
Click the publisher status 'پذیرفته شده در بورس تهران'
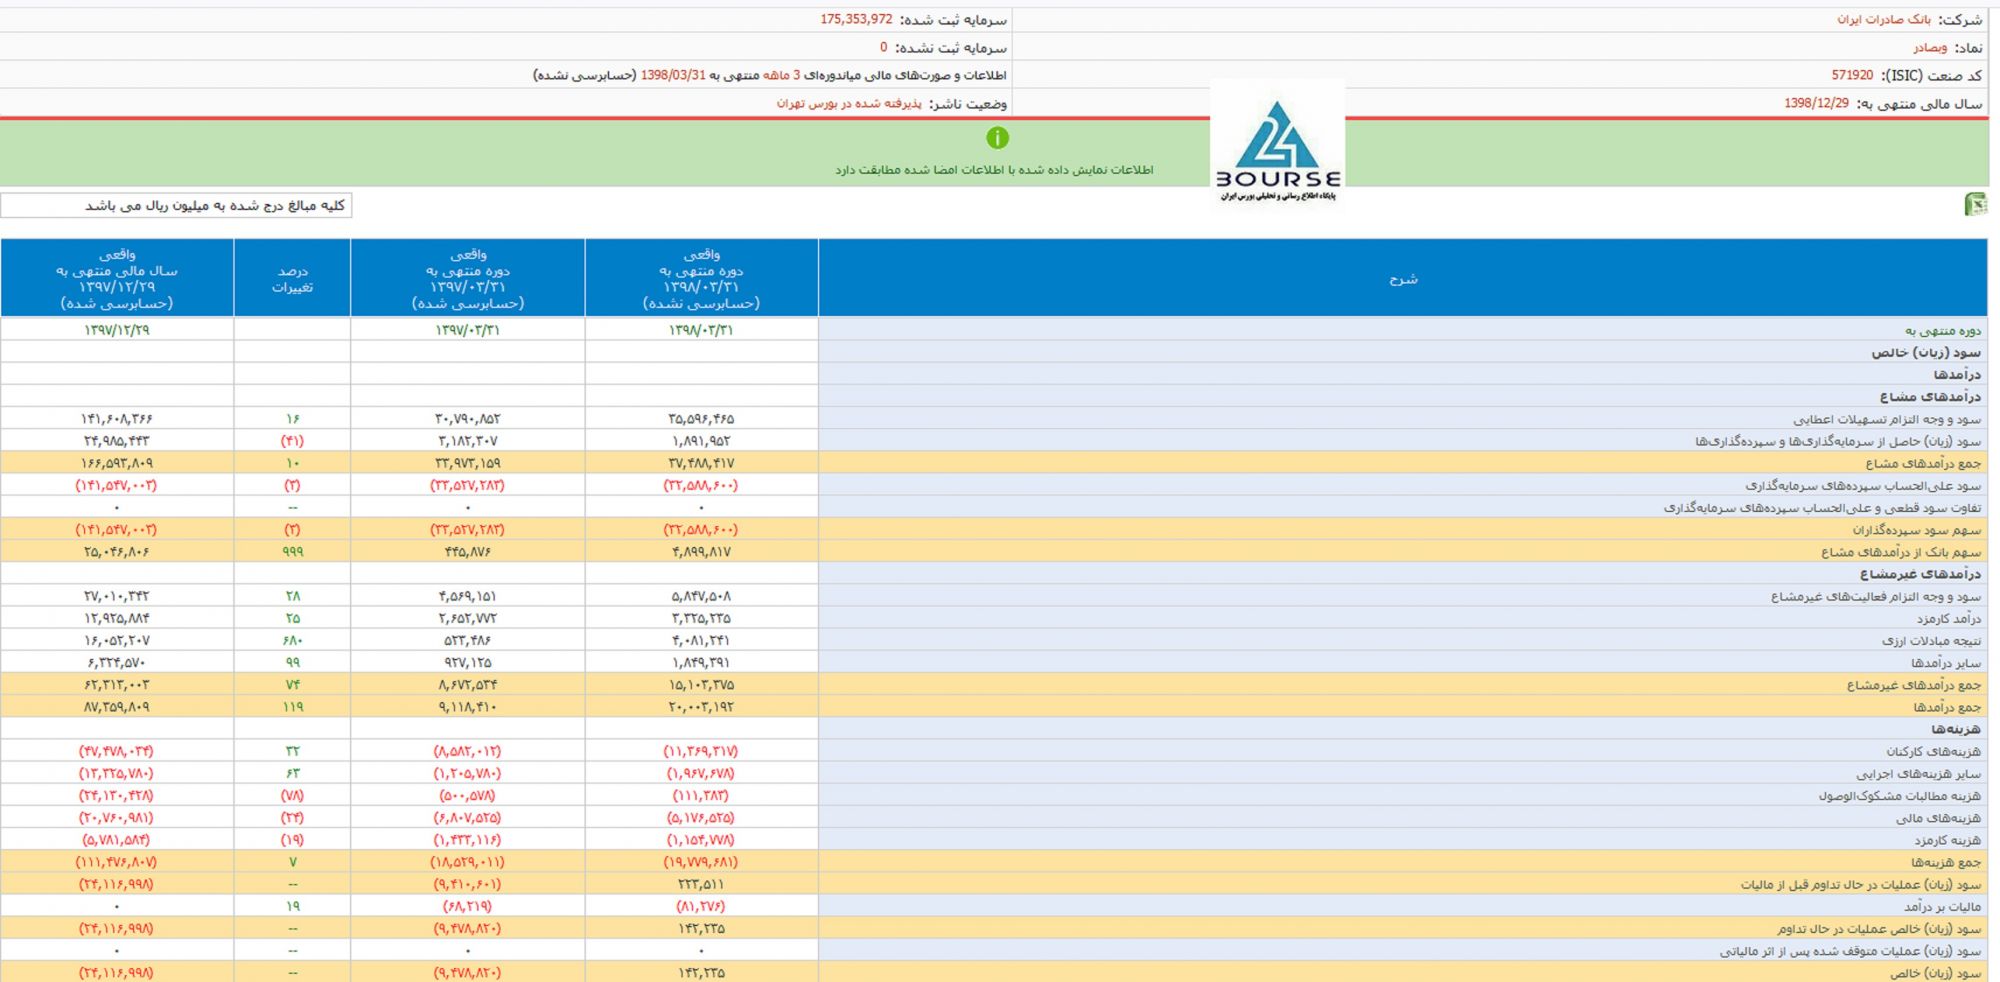(849, 104)
